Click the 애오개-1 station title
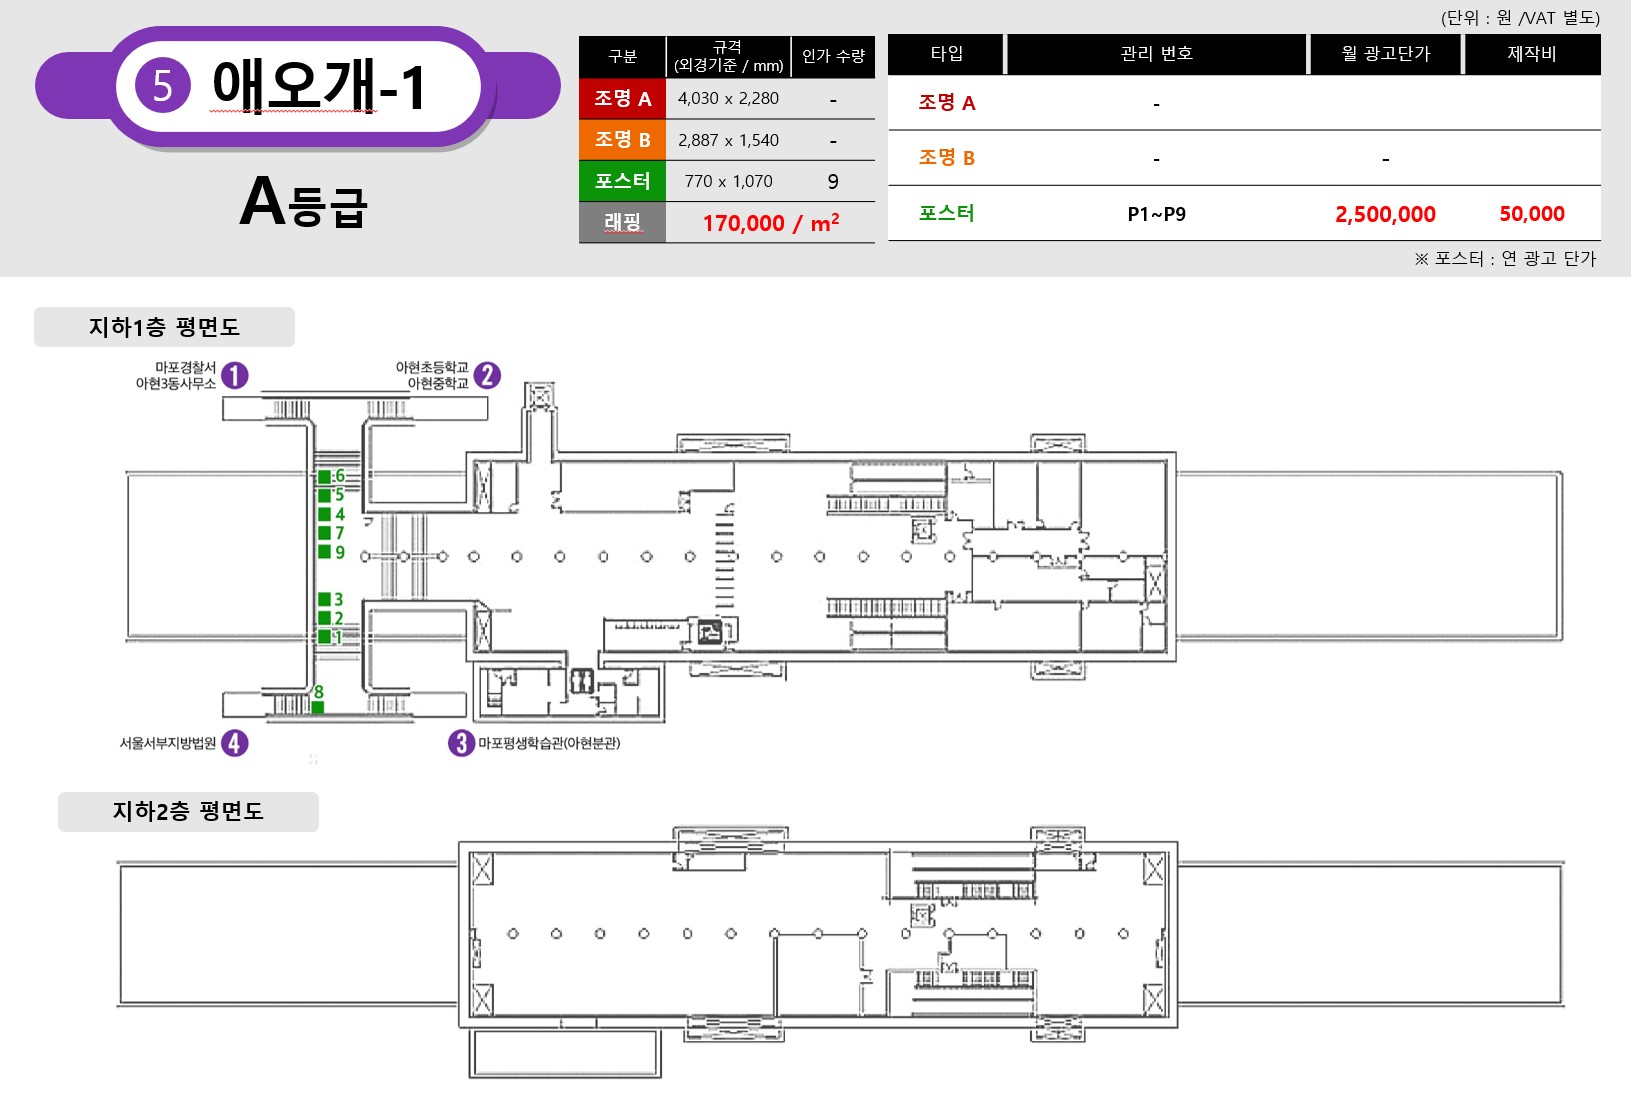The image size is (1631, 1113). pyautogui.click(x=319, y=86)
